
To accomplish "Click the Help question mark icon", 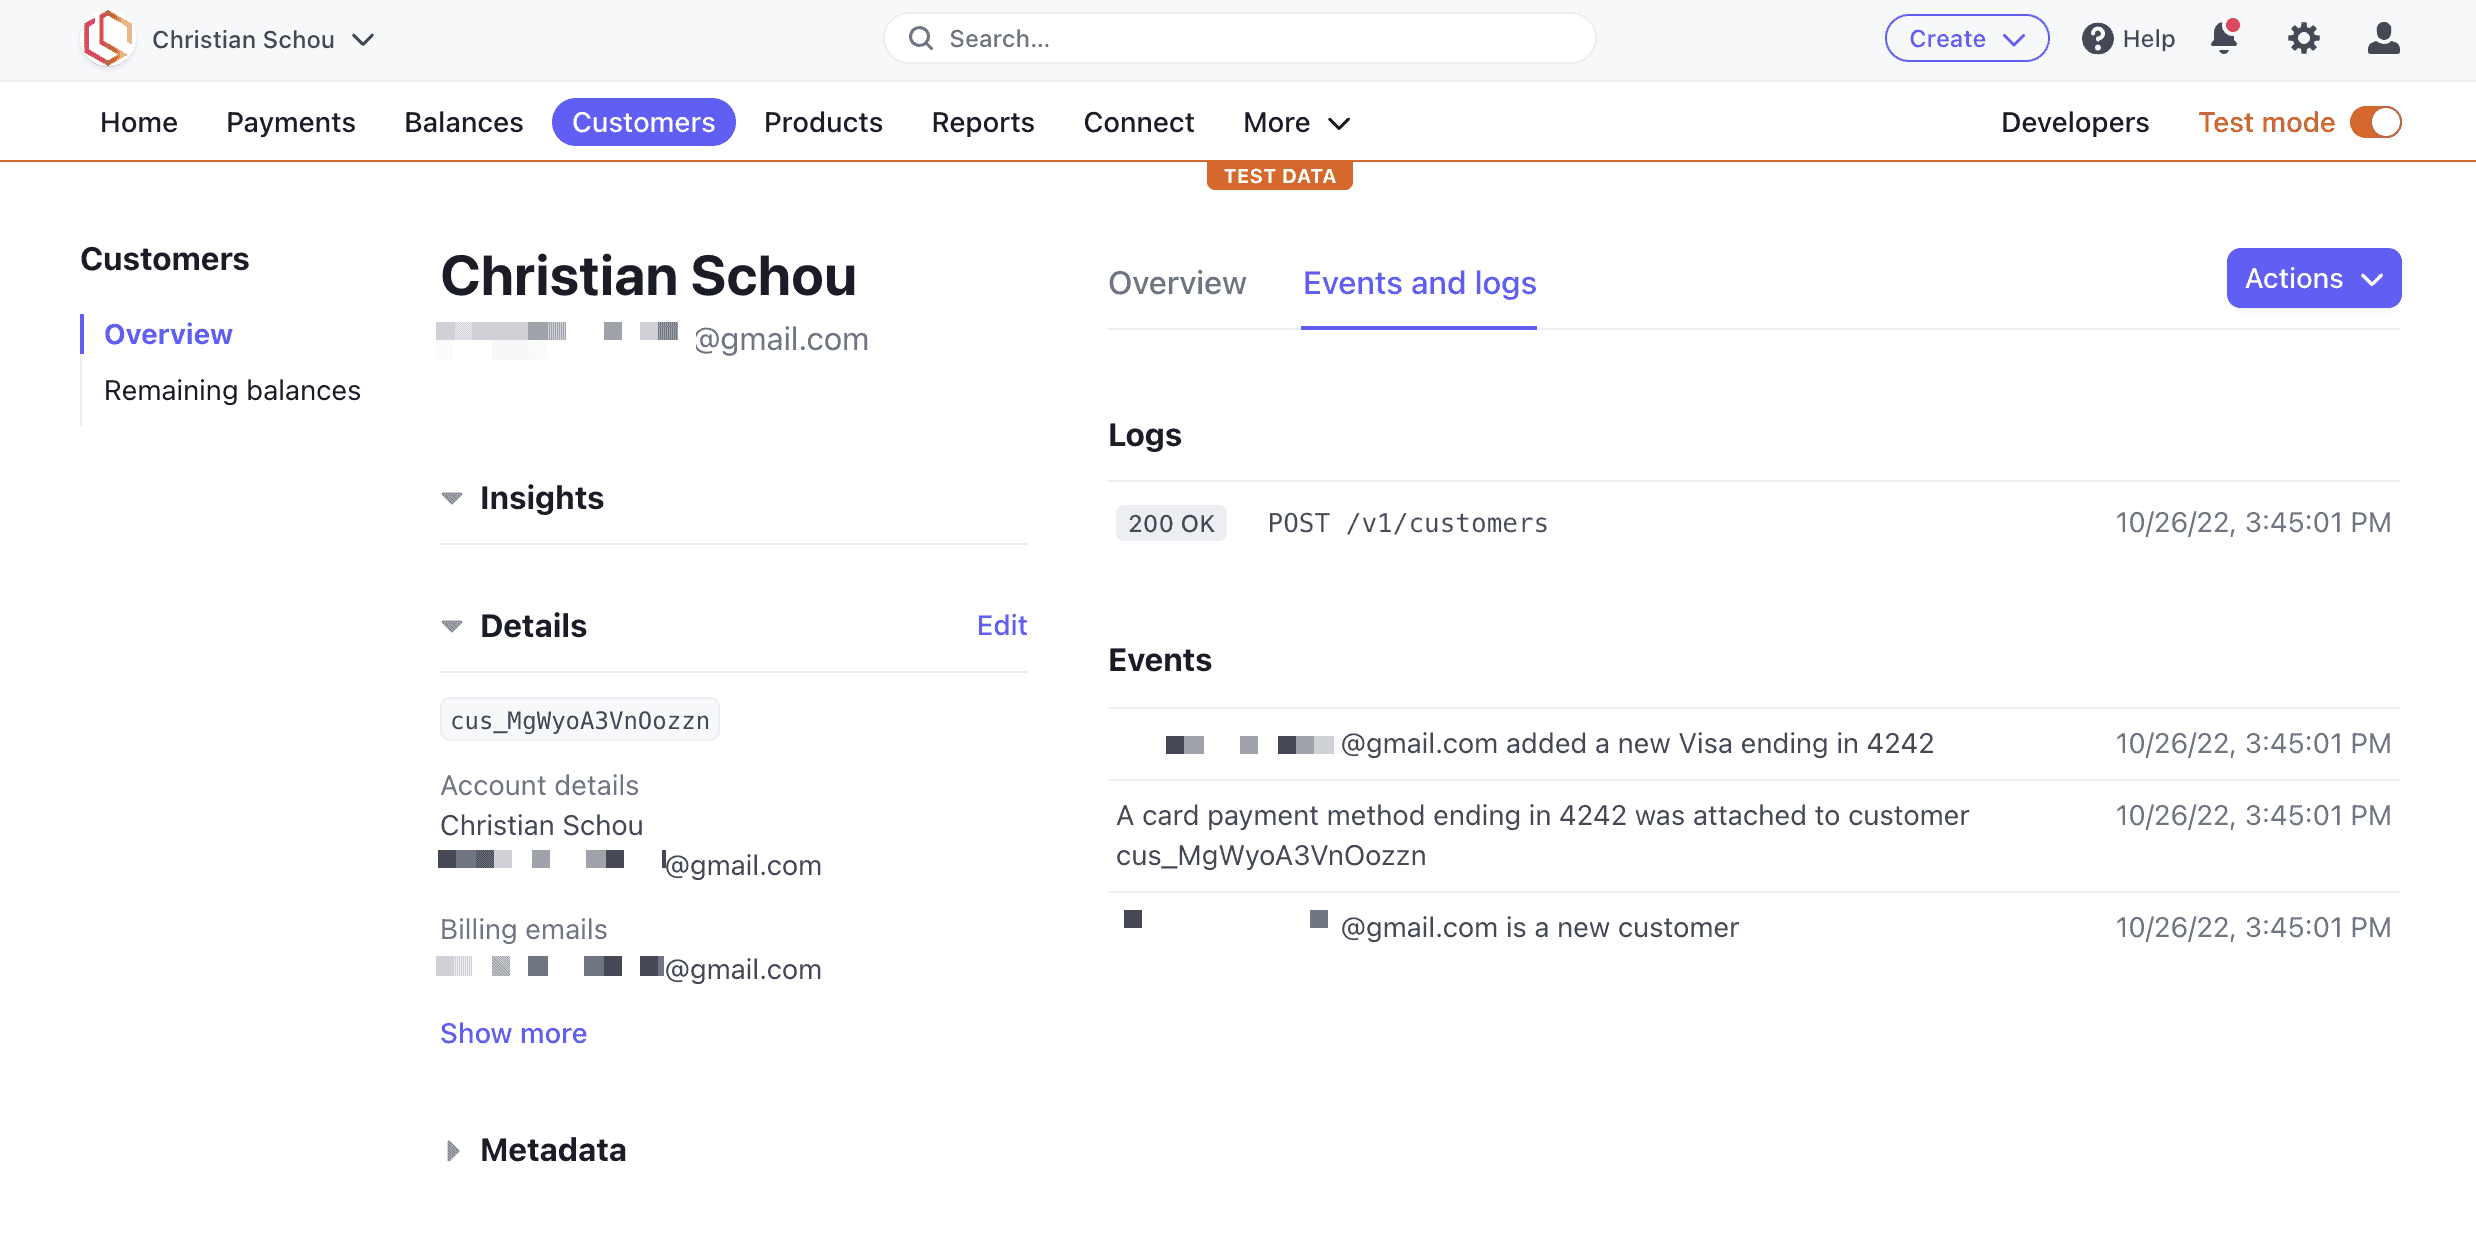I will (x=2097, y=39).
